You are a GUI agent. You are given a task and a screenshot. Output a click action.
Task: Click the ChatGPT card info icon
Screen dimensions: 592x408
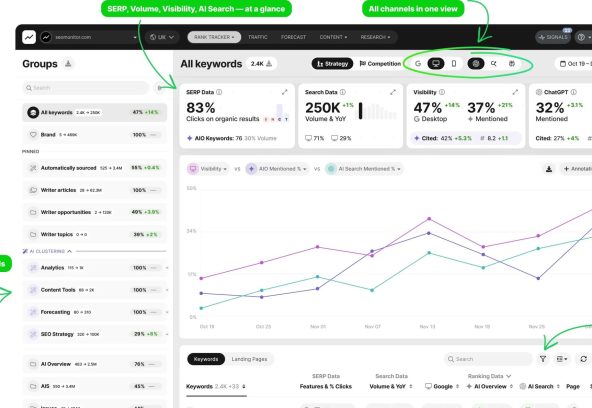click(574, 92)
